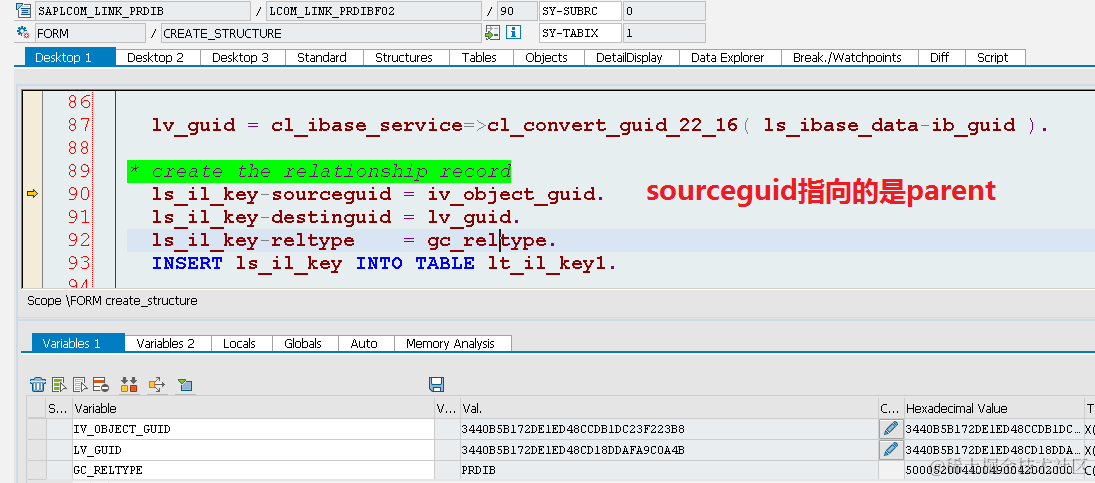
Task: Click line number 92 in editor gutter
Action: [x=79, y=239]
